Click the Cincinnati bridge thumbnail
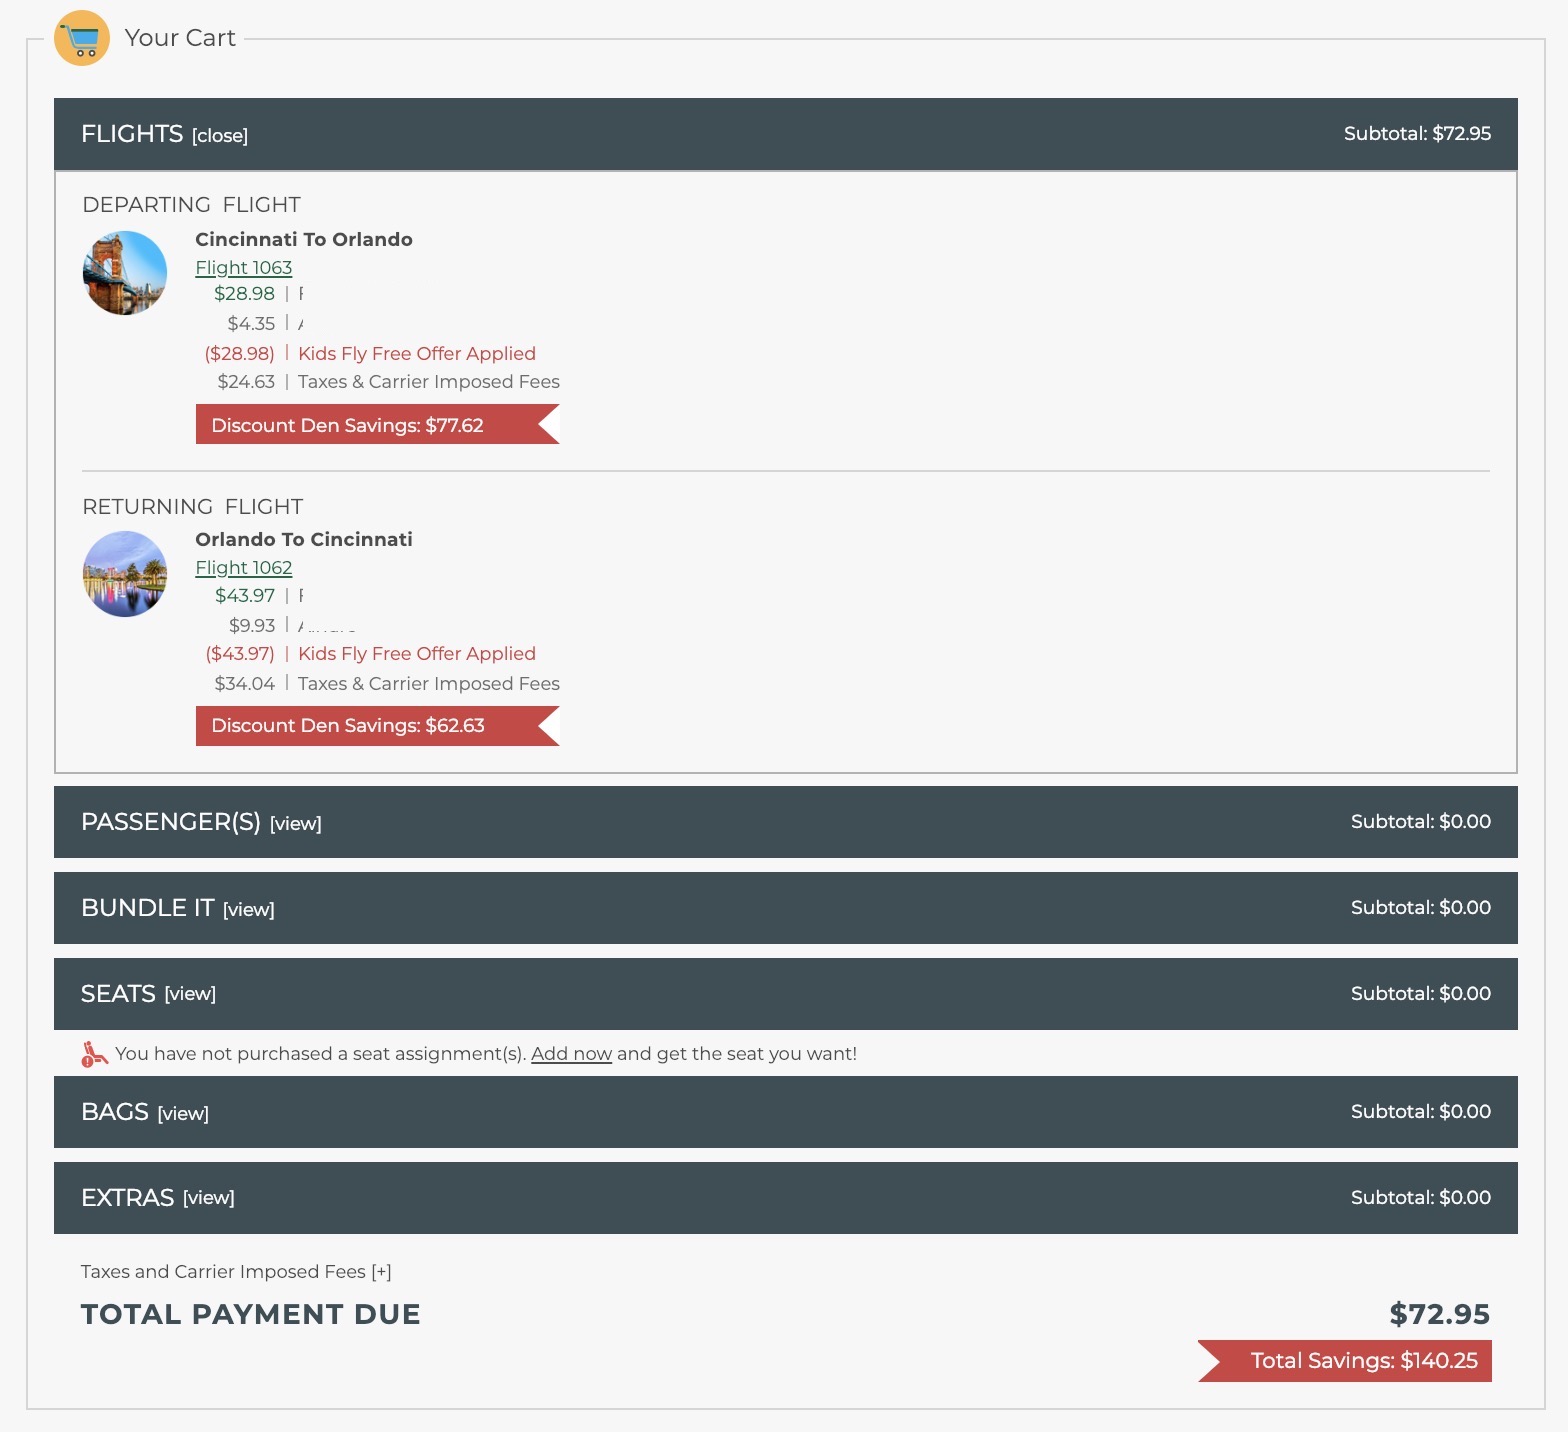 [125, 273]
